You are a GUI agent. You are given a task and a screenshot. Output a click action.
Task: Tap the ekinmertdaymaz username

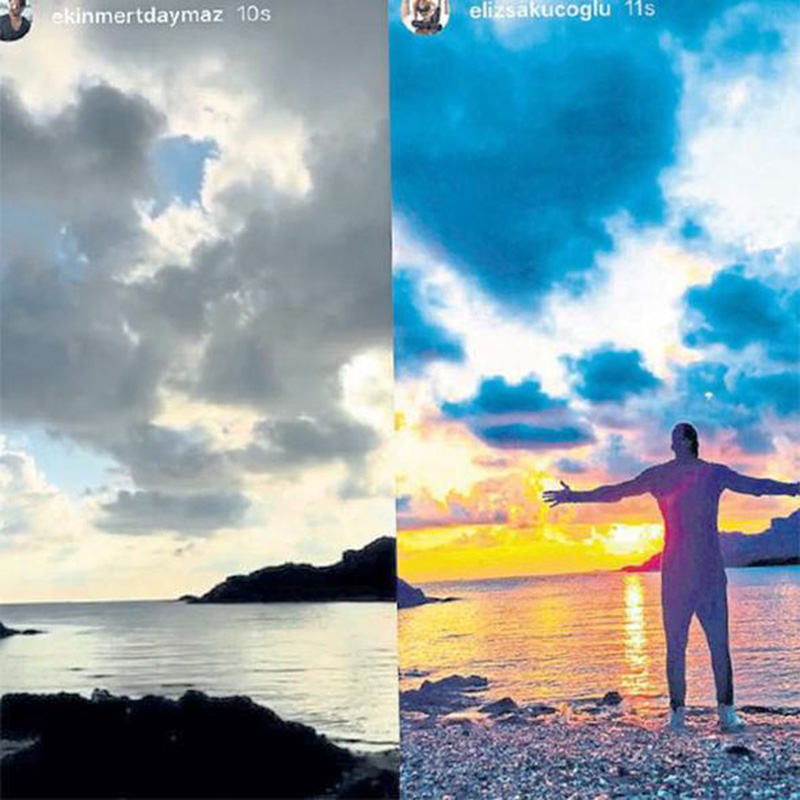tap(137, 15)
